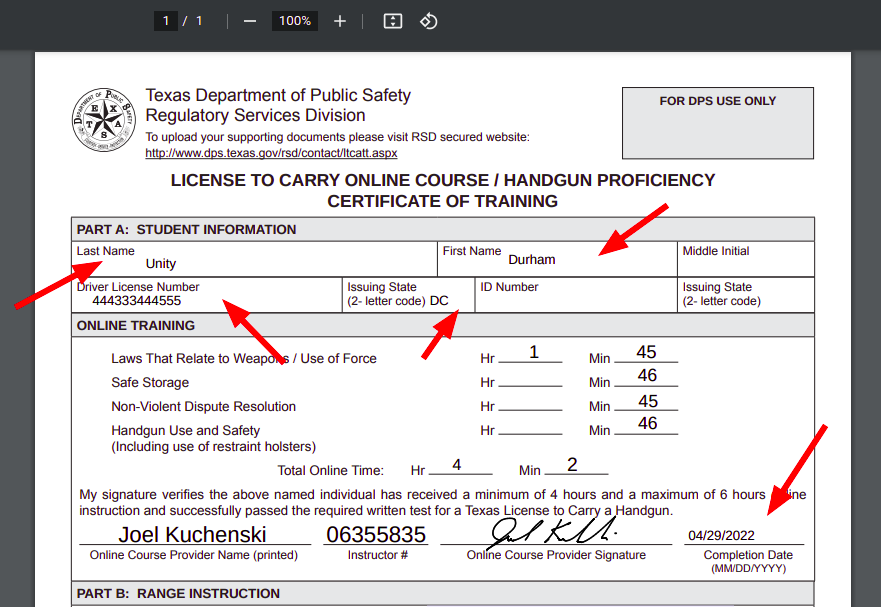881x607 pixels.
Task: Click the Laws That Relate Hr value 1
Action: click(x=534, y=352)
